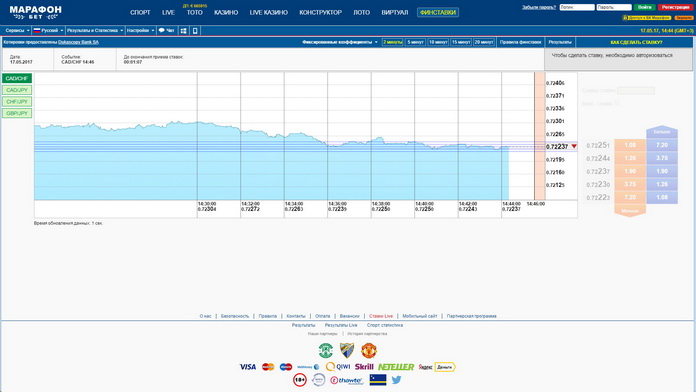Click the Yandex Money payment logo
The image size is (696, 392).
coord(437,367)
